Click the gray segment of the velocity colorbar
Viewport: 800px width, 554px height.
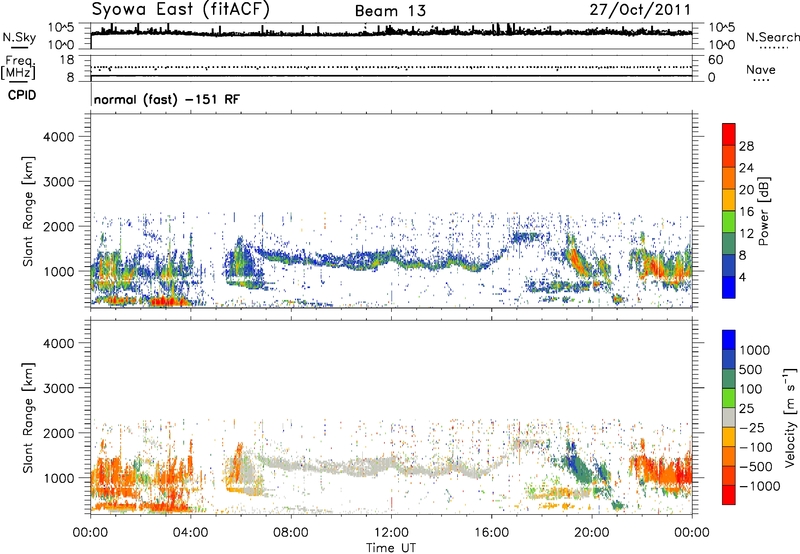click(729, 418)
